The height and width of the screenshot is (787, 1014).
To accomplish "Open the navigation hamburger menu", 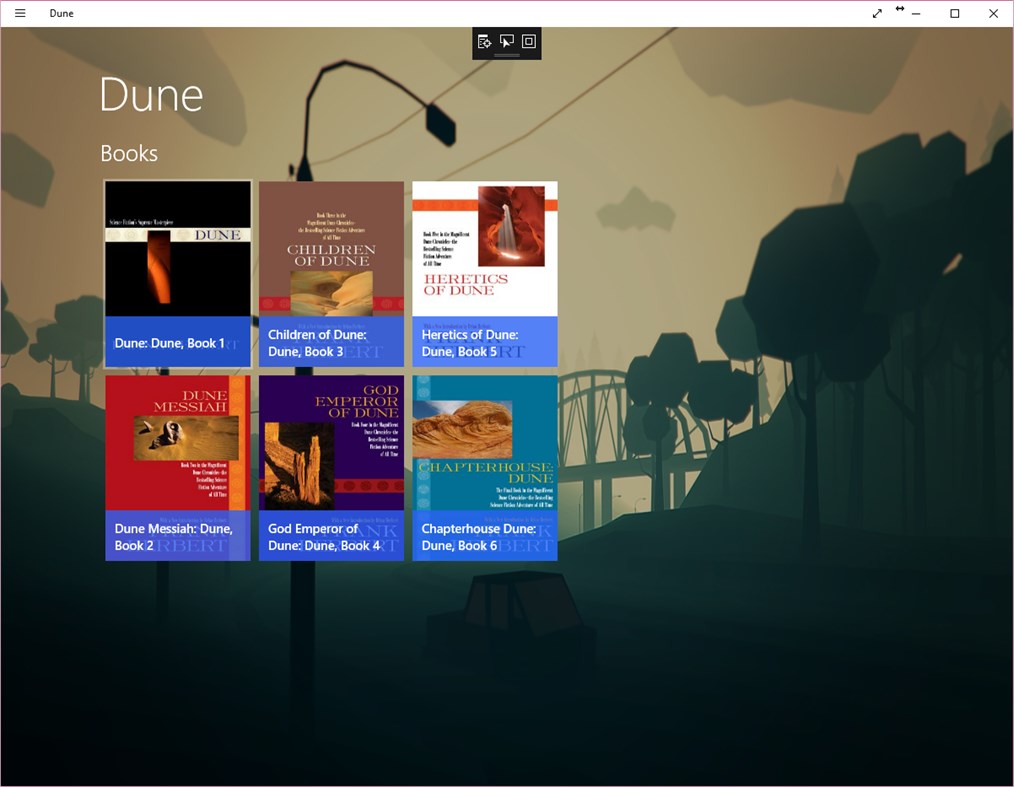I will pos(20,13).
